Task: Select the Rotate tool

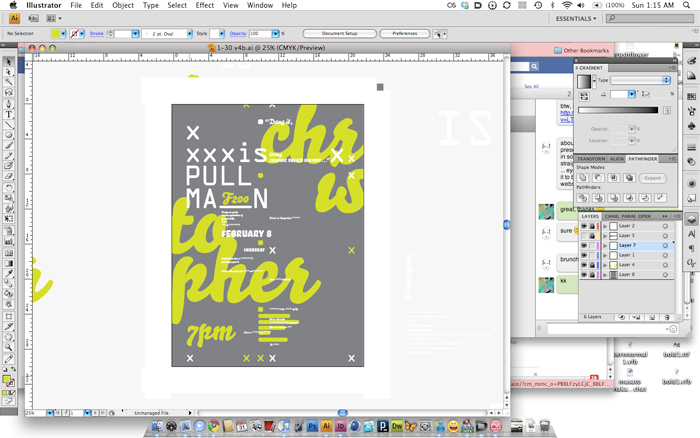Action: point(8,188)
